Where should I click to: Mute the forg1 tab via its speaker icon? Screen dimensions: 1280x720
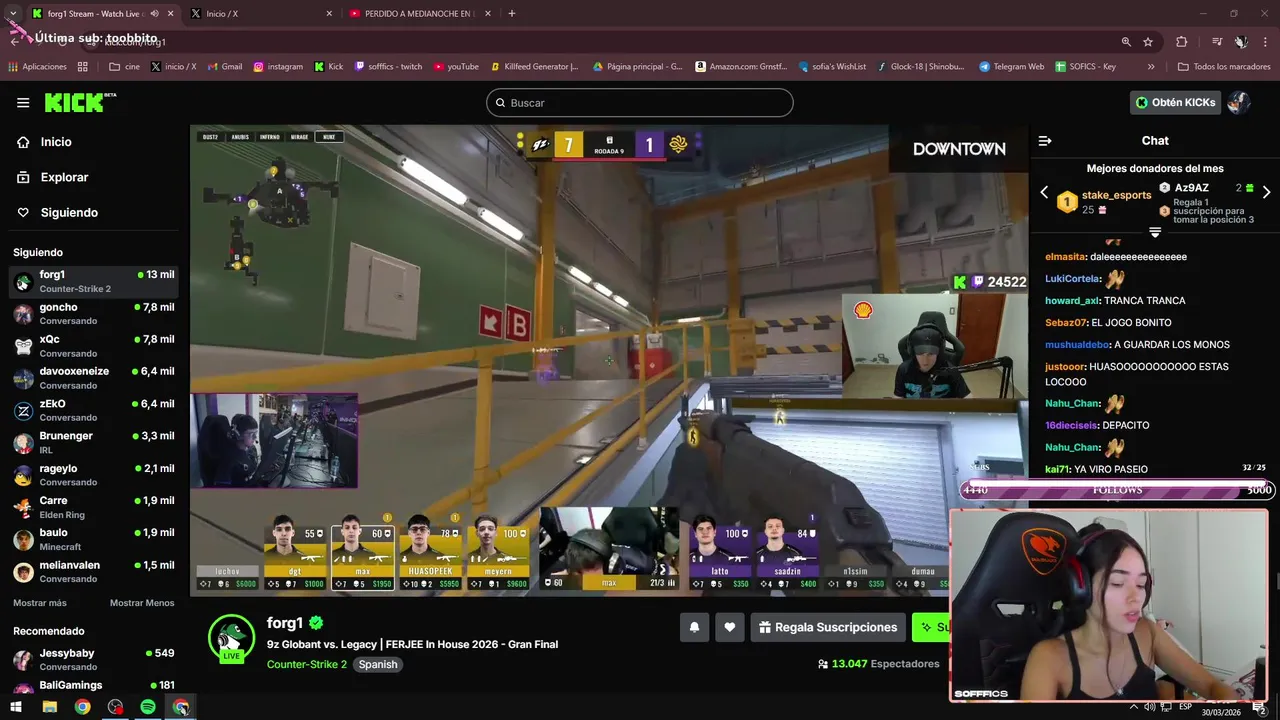(x=154, y=14)
